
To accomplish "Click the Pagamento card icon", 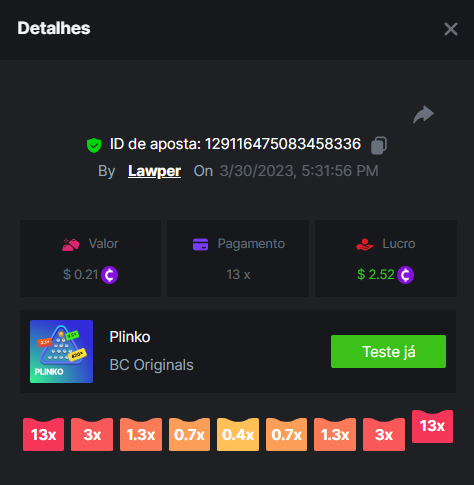I will (x=200, y=244).
